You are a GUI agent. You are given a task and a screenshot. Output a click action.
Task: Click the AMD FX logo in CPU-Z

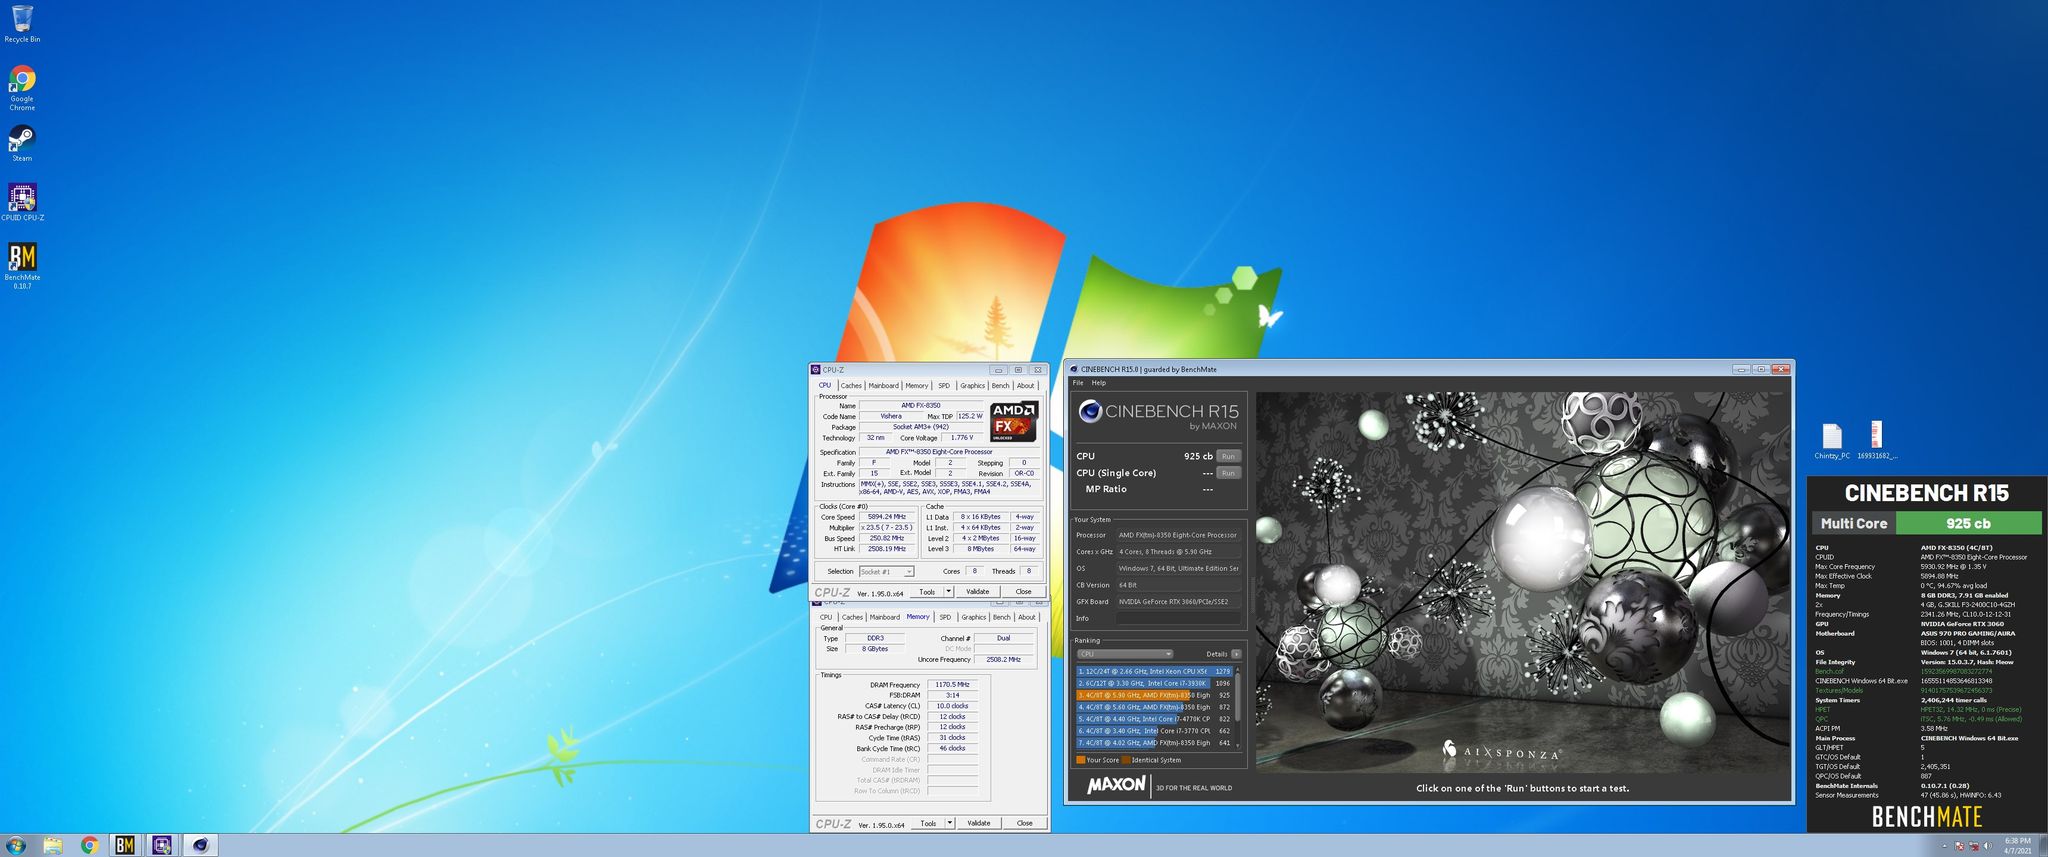pyautogui.click(x=1014, y=421)
